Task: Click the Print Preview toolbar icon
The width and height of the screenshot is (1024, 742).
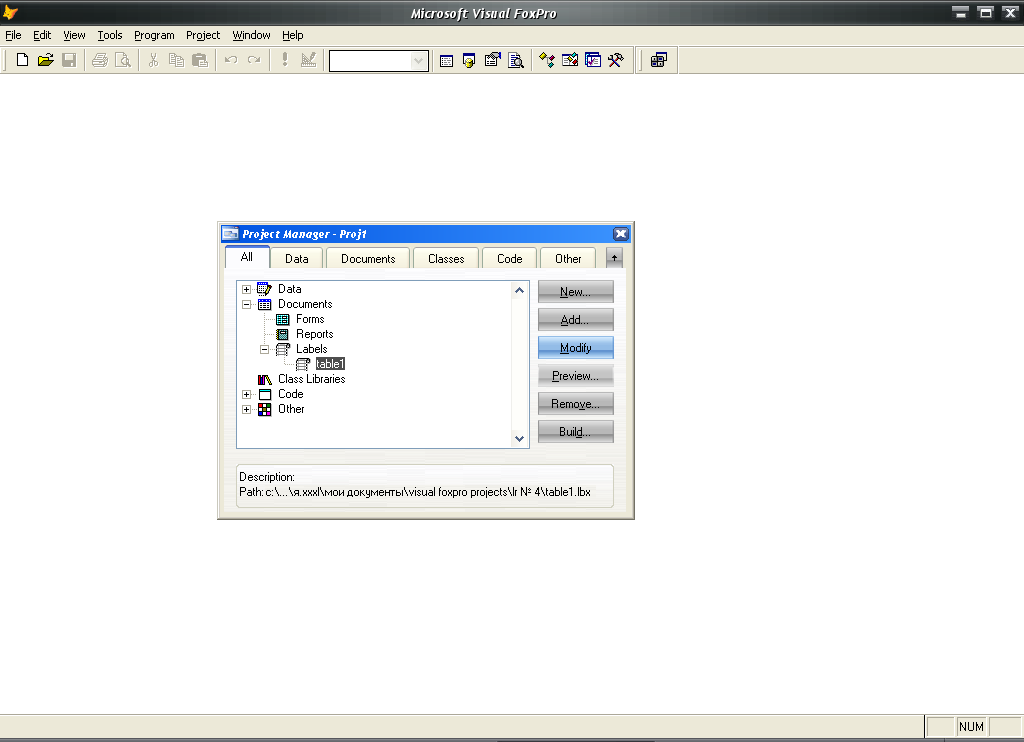Action: pyautogui.click(x=123, y=60)
